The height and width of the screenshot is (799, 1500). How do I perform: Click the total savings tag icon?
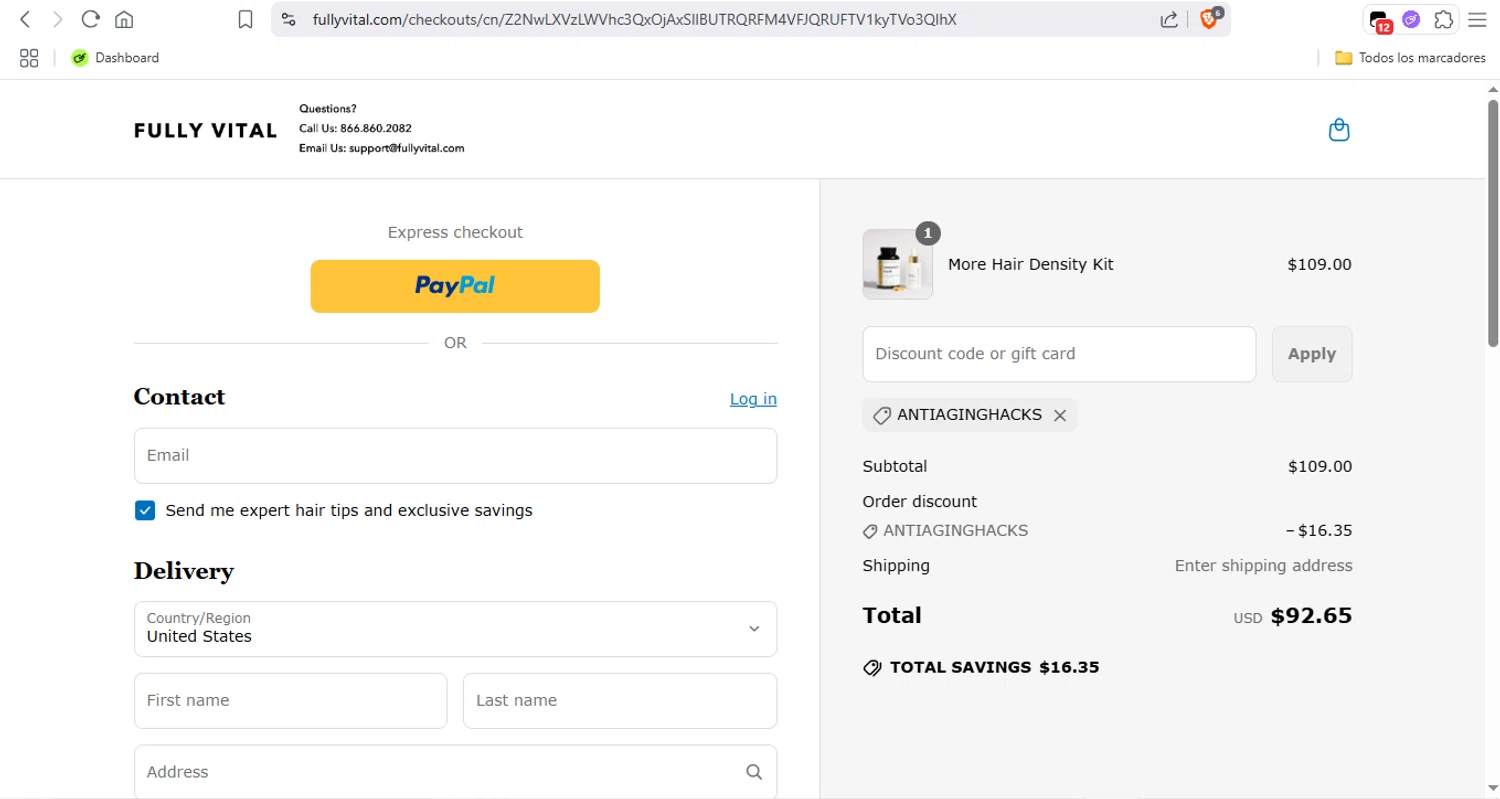point(872,668)
